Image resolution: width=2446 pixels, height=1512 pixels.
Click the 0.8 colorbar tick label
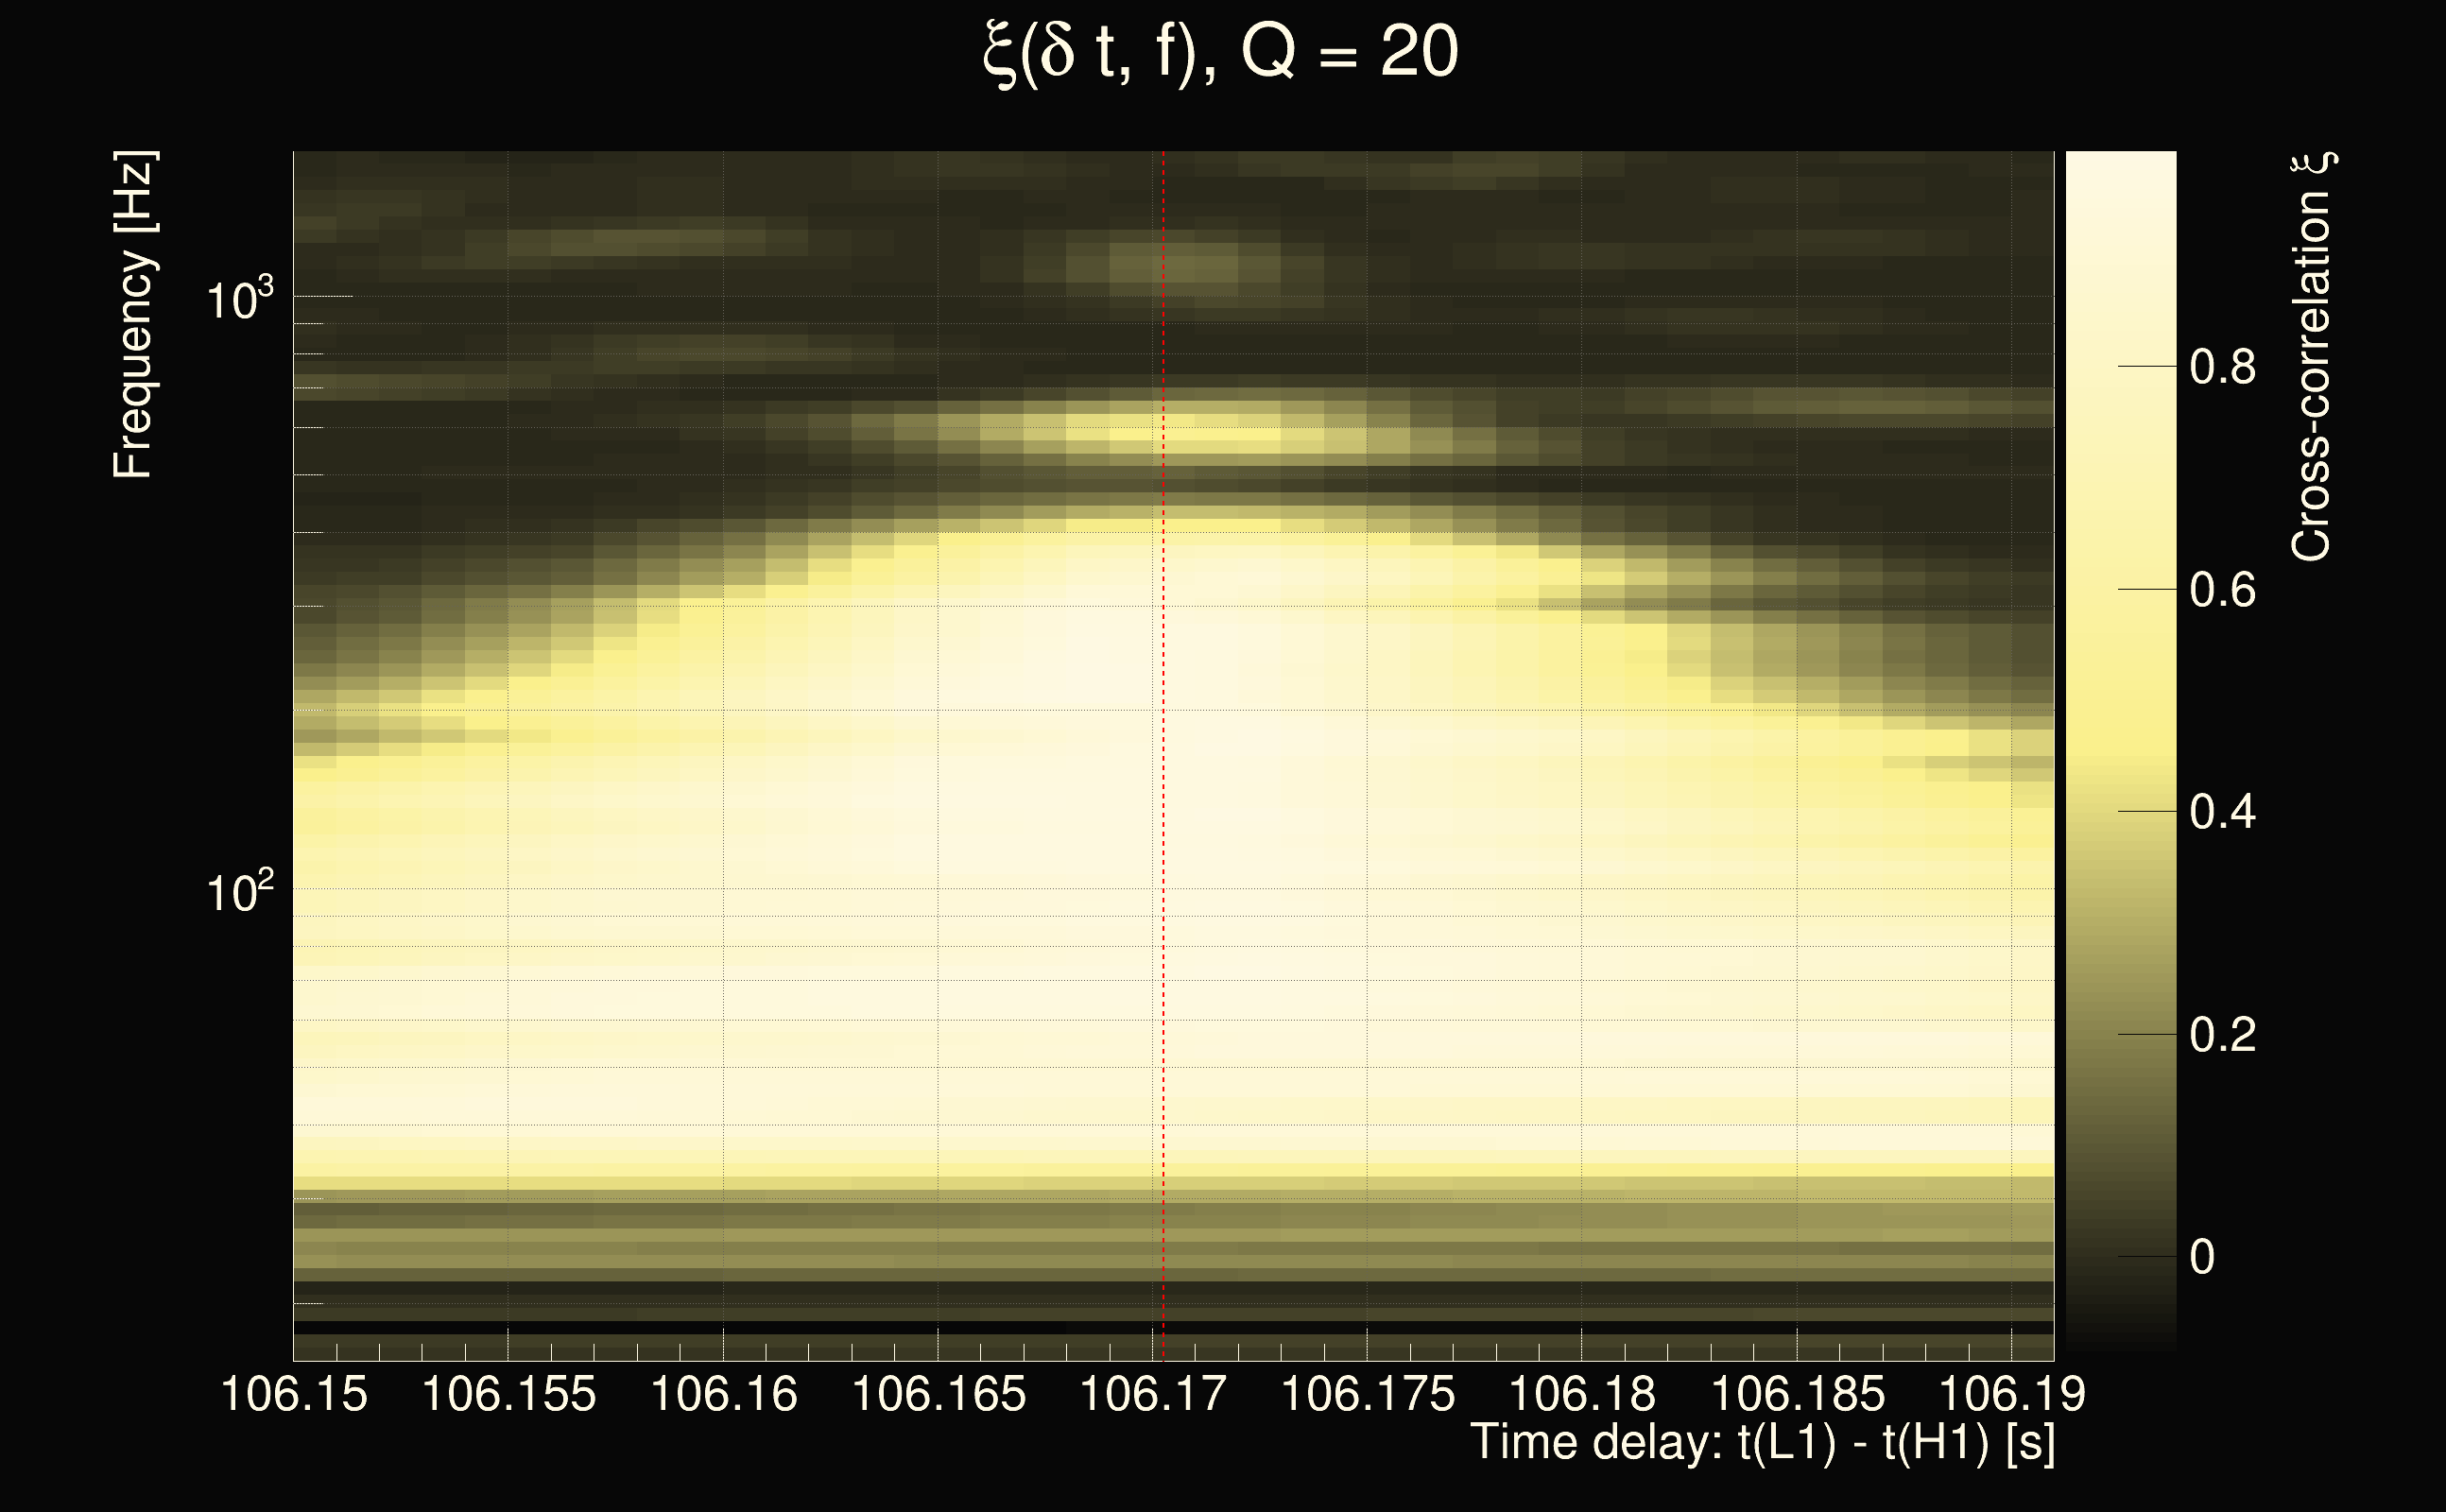[2222, 367]
